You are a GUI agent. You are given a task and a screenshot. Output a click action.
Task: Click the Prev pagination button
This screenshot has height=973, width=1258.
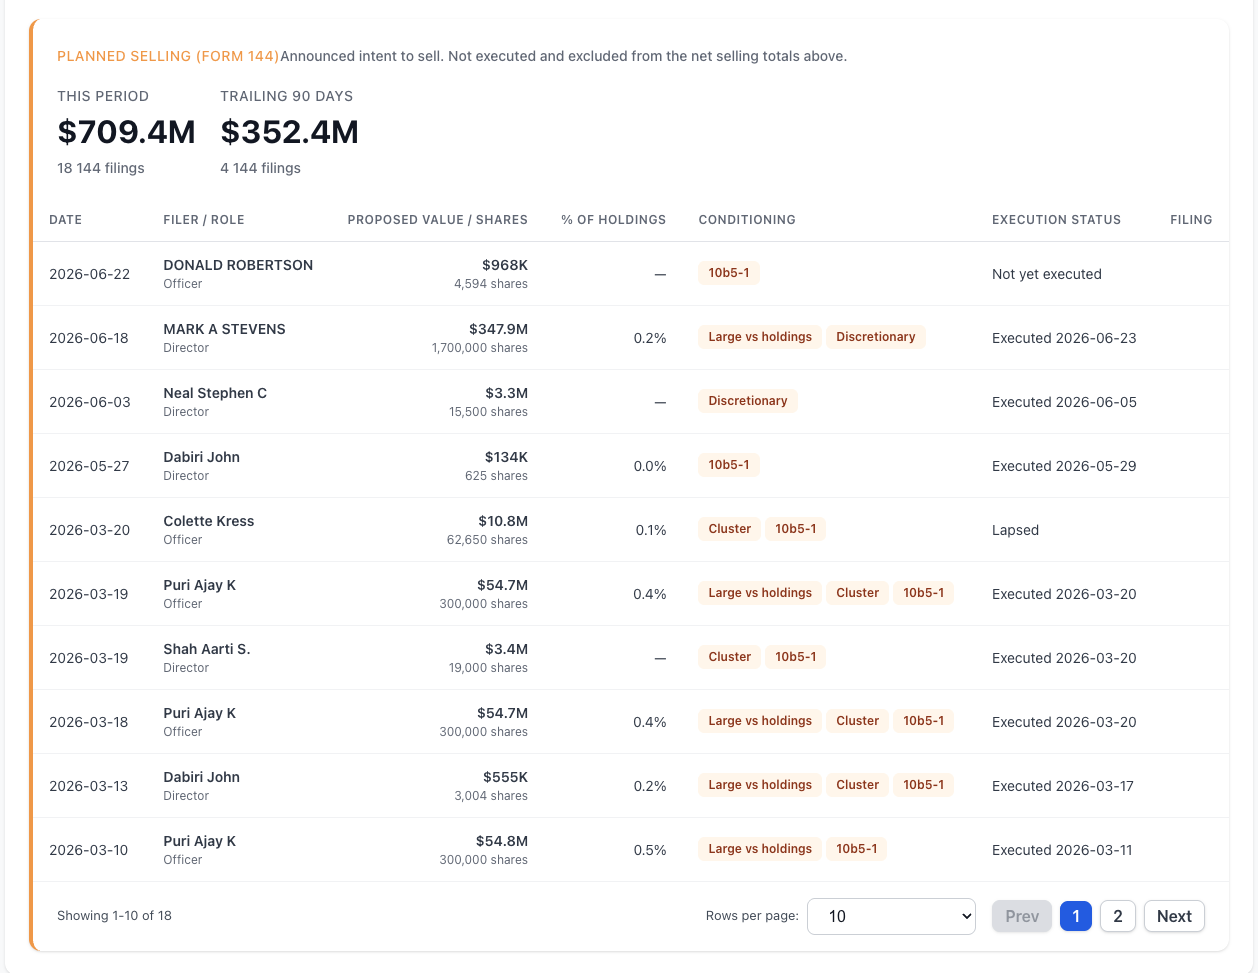pyautogui.click(x=1022, y=916)
